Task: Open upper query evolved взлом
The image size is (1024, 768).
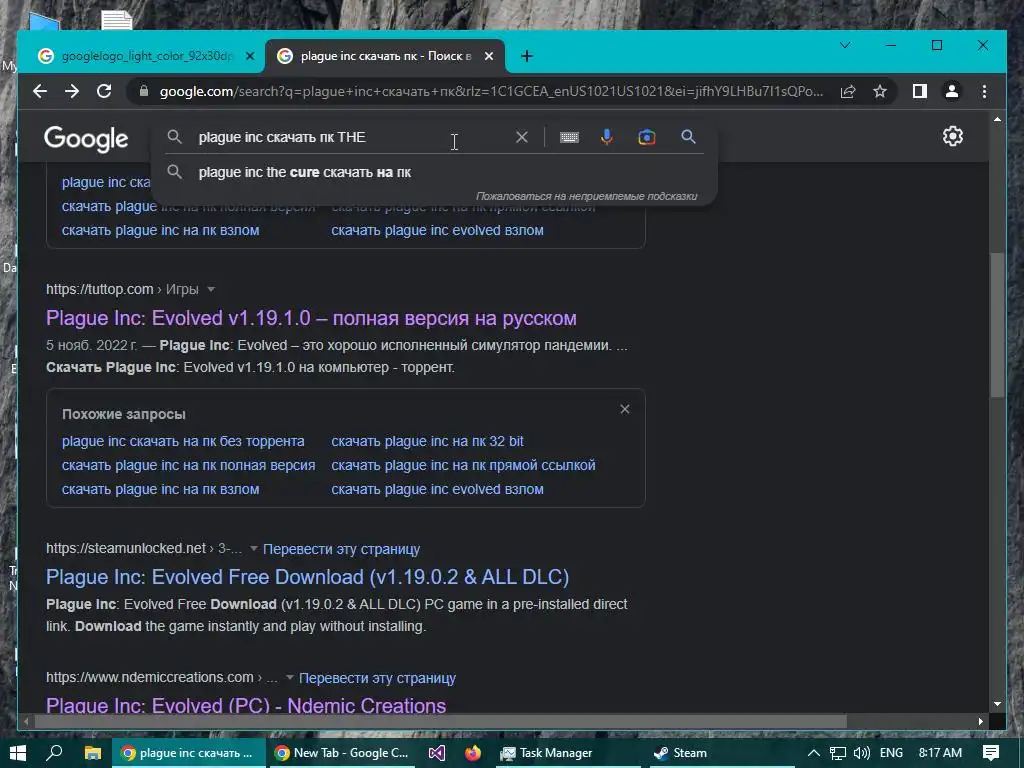Action: tap(437, 231)
